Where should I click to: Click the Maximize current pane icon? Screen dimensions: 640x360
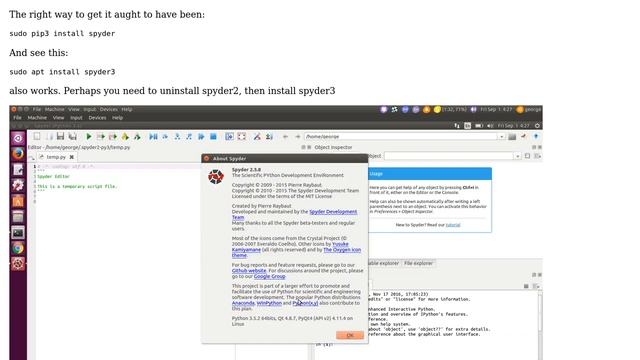[229, 136]
